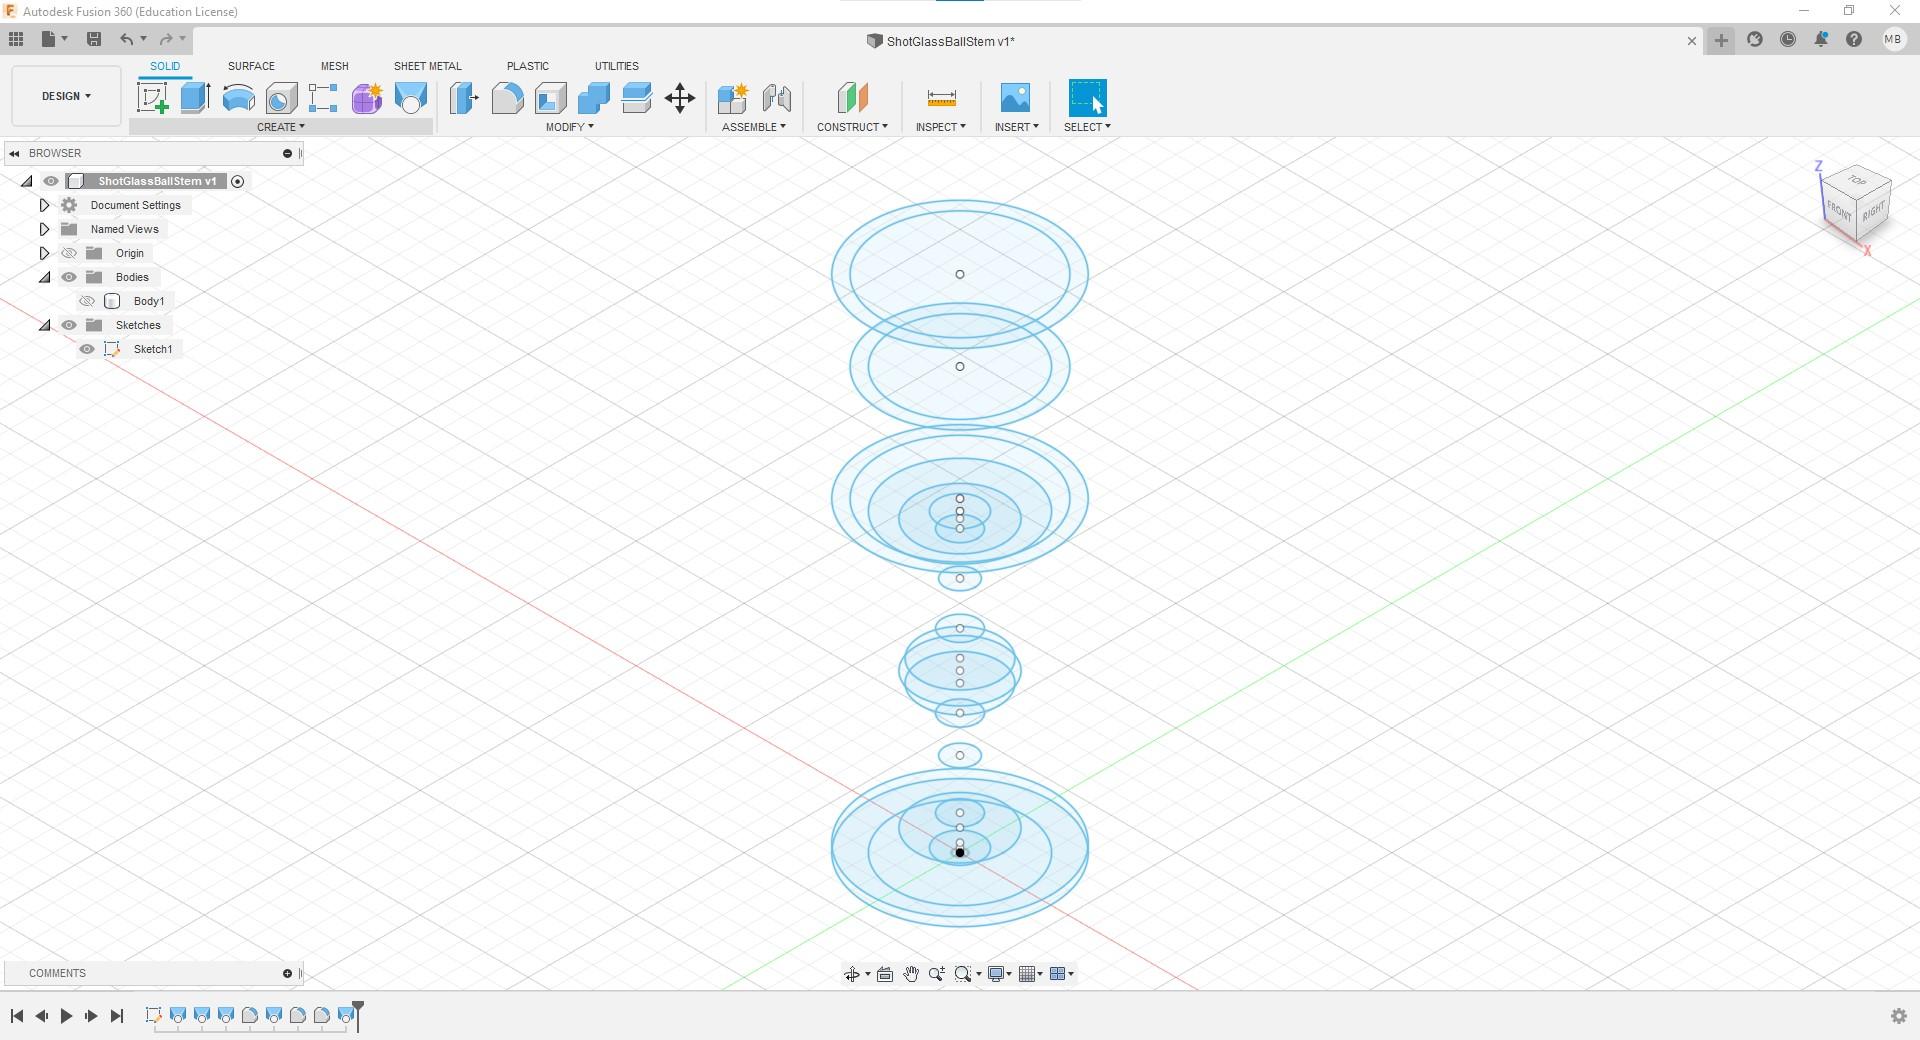1920x1040 pixels.
Task: Redo the last undone action
Action: pos(166,39)
